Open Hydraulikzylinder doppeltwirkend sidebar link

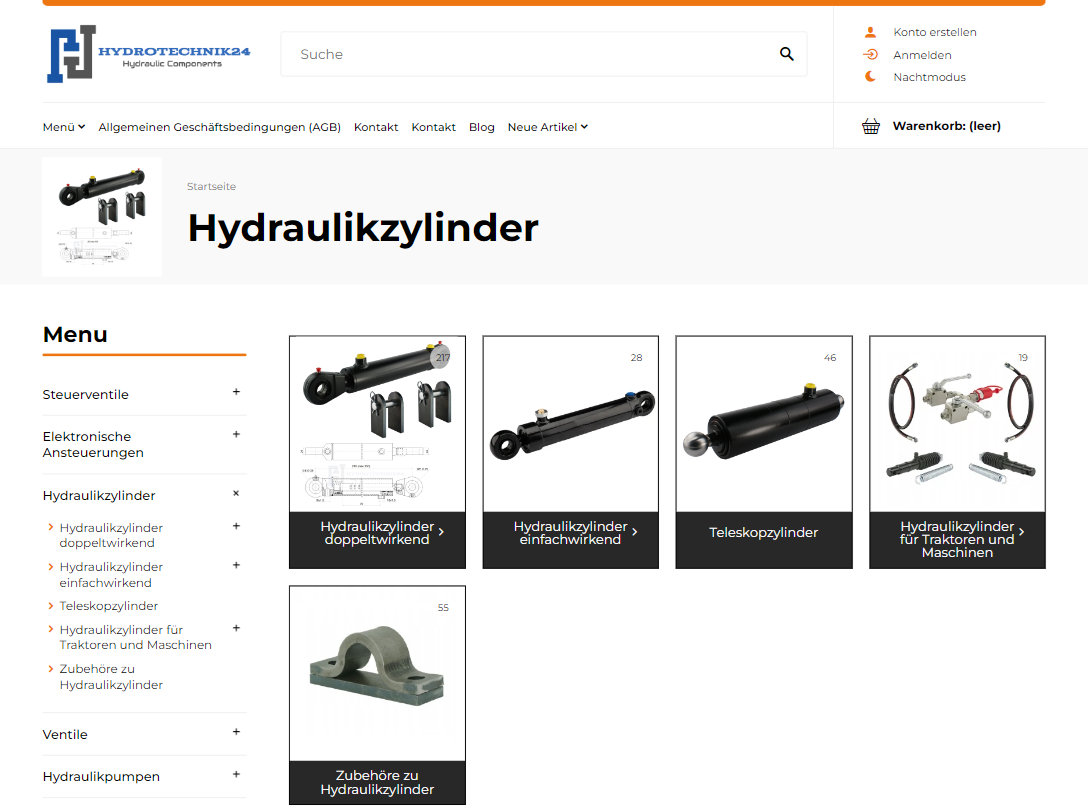(x=111, y=535)
